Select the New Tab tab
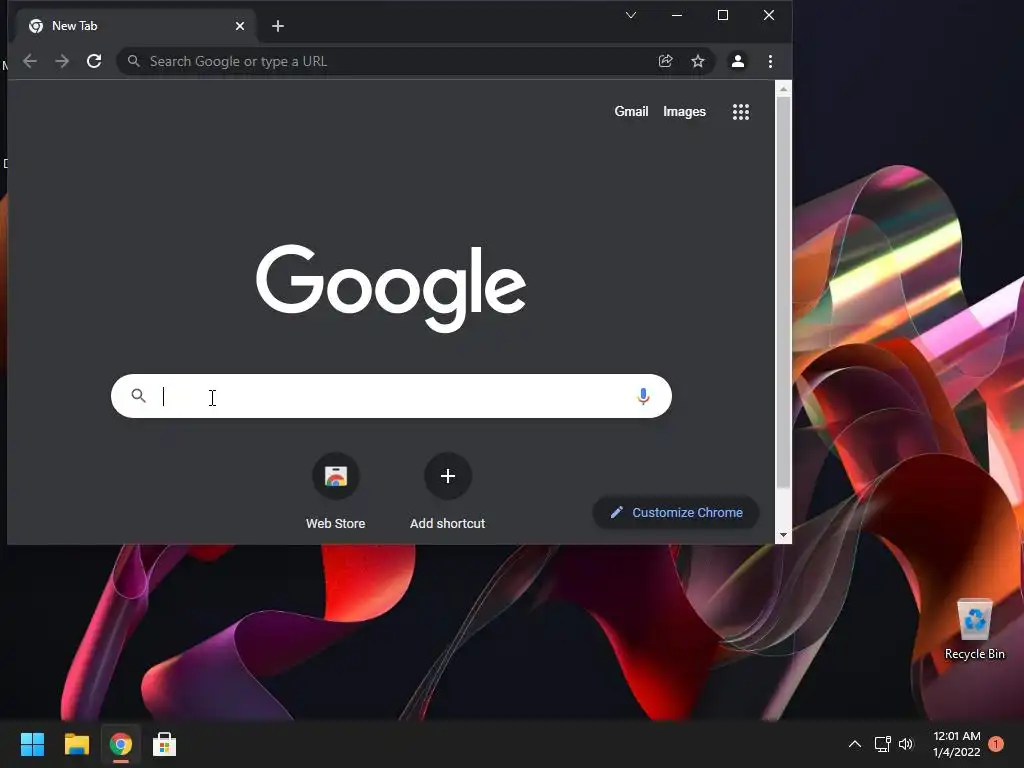Image resolution: width=1024 pixels, height=768 pixels. [135, 26]
